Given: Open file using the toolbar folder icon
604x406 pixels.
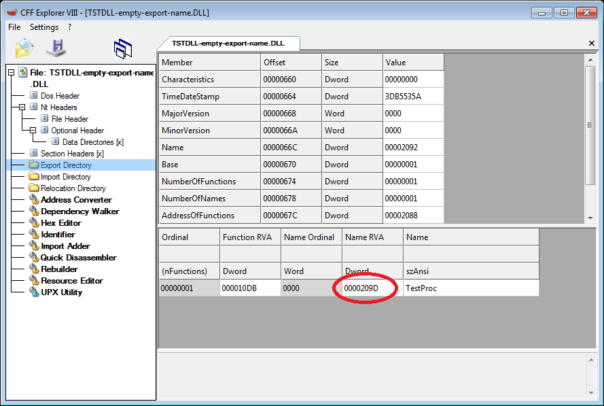Looking at the screenshot, I should (x=24, y=48).
